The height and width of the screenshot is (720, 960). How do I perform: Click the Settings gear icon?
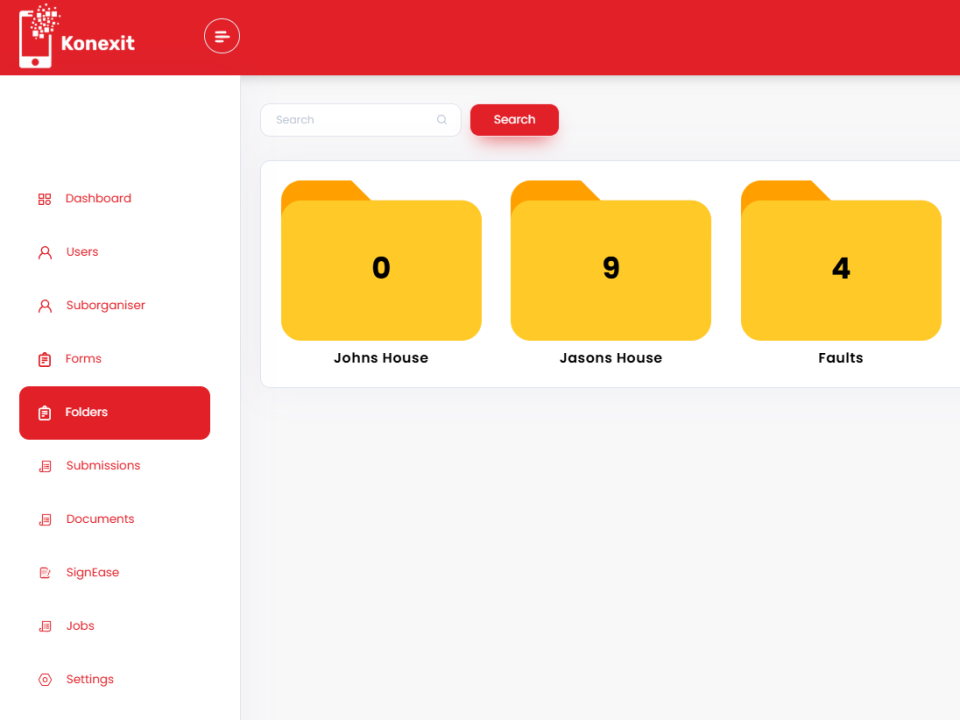tap(44, 680)
